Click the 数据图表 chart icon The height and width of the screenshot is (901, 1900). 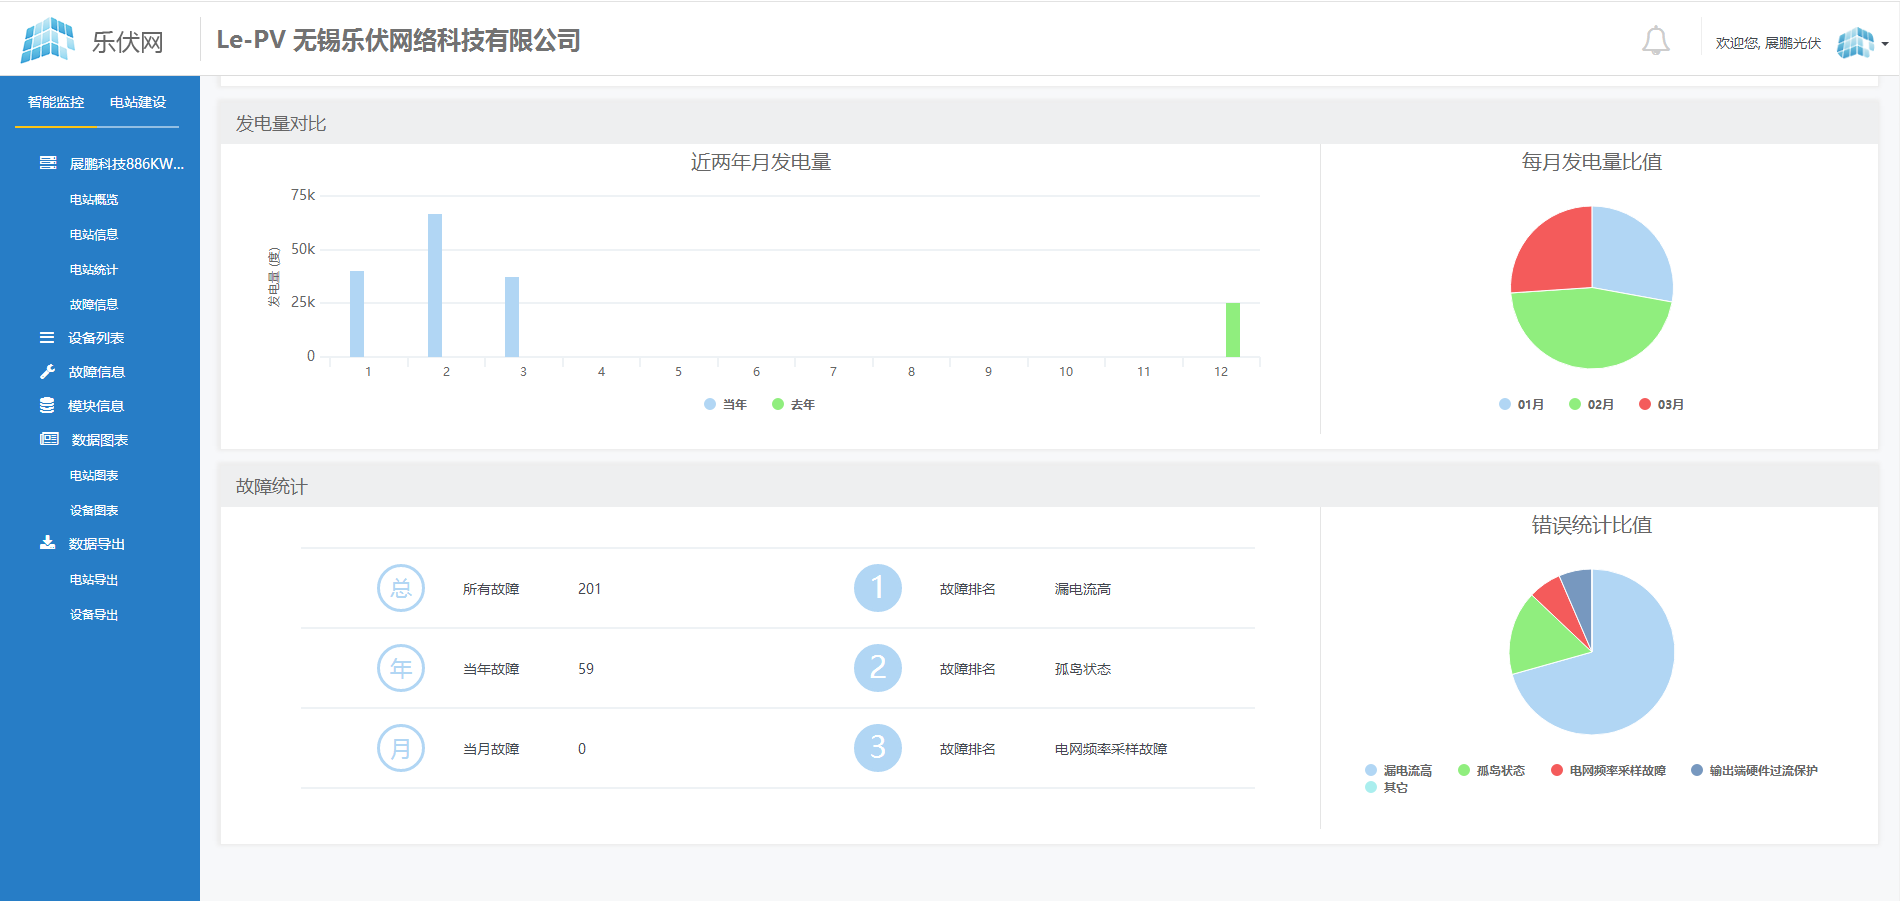point(49,440)
